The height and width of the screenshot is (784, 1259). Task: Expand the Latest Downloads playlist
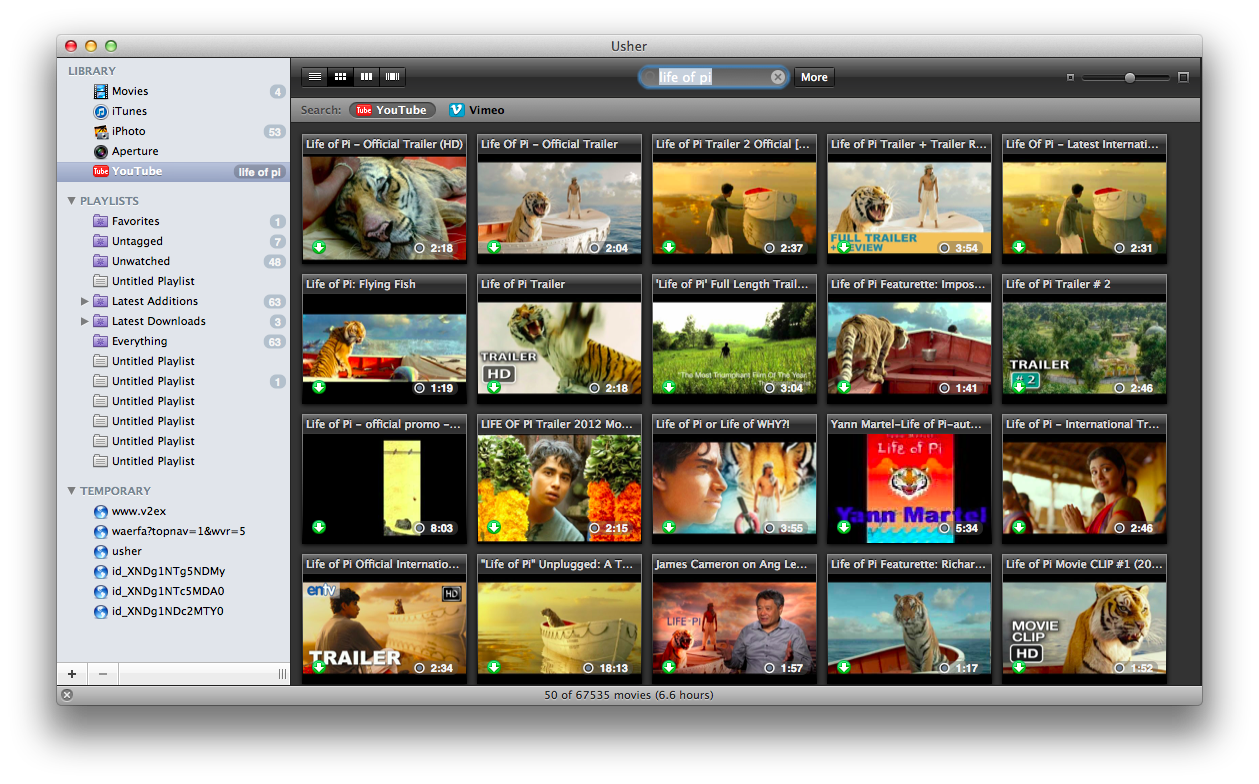click(x=85, y=321)
